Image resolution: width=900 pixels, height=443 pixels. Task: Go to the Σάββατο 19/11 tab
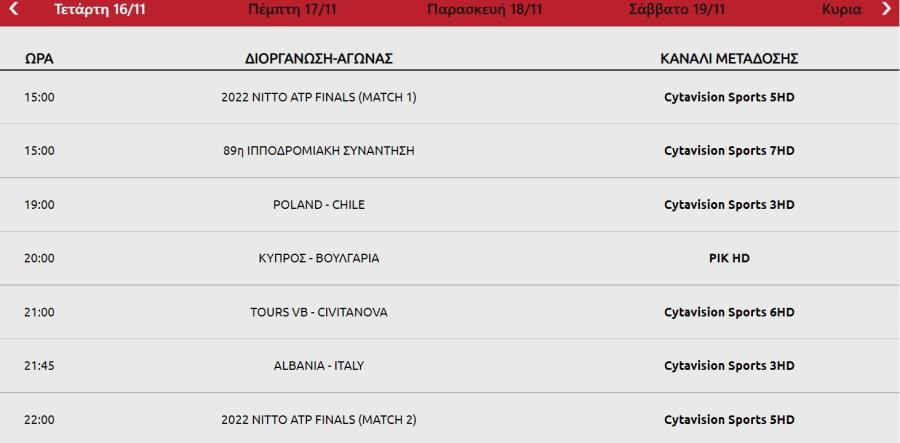tap(677, 10)
